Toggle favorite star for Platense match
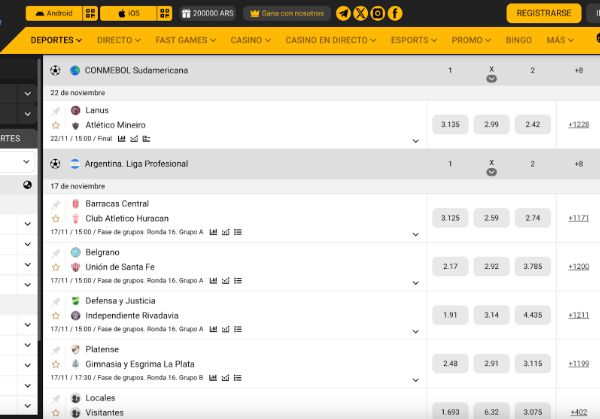This screenshot has height=419, width=600. pyautogui.click(x=56, y=364)
